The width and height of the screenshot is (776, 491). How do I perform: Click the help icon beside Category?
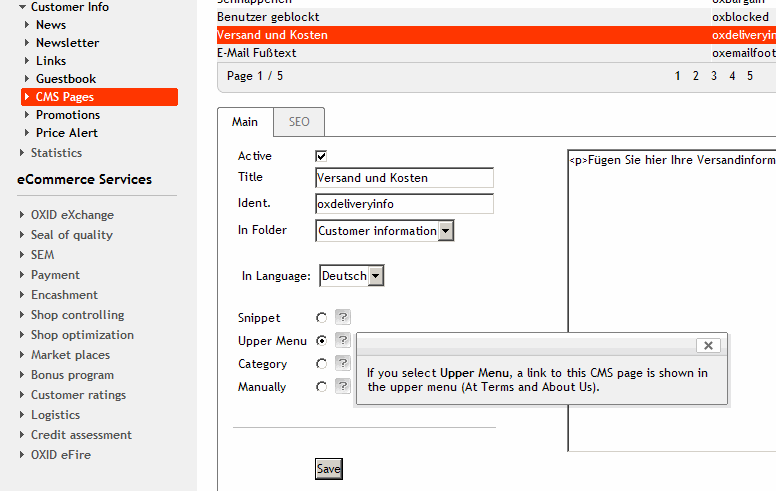click(342, 364)
